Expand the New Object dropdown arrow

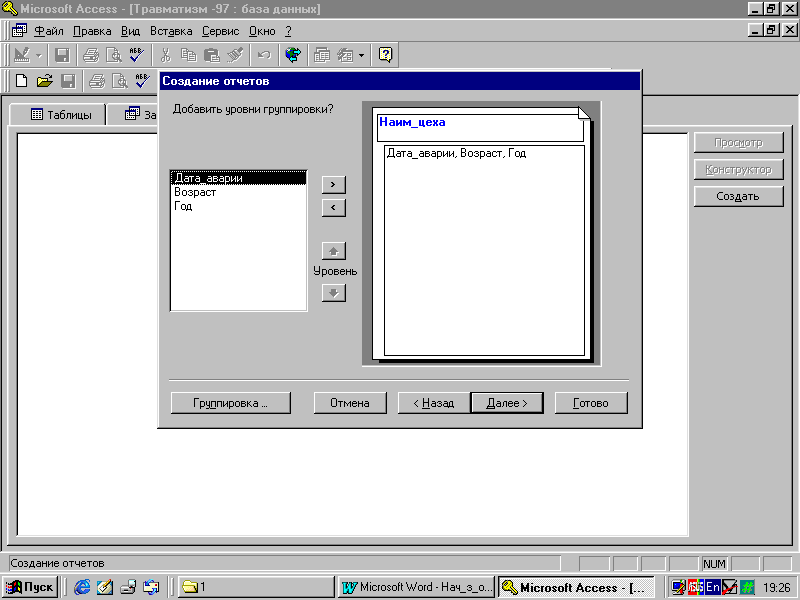[361, 55]
